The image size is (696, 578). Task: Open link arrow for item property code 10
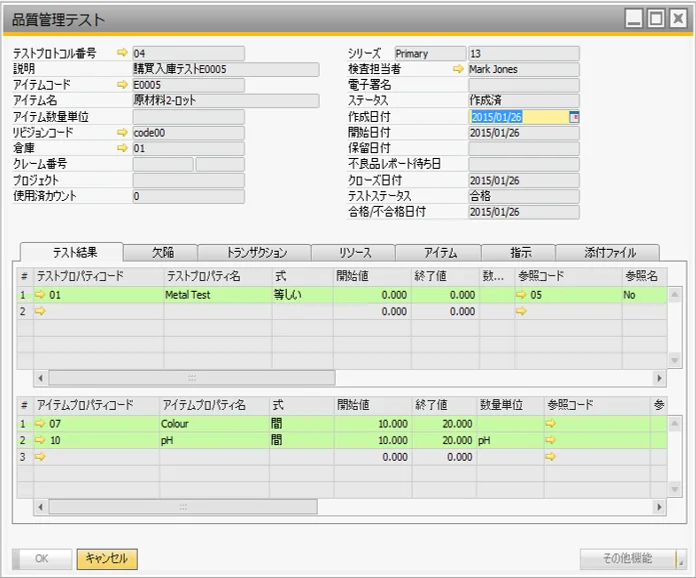pyautogui.click(x=40, y=440)
